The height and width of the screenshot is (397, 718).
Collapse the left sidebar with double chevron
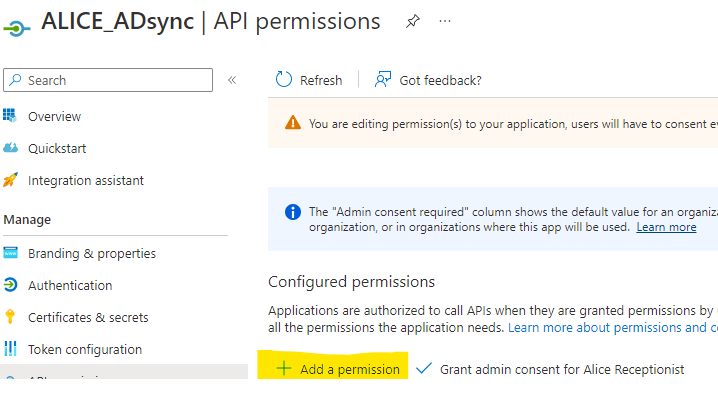232,80
